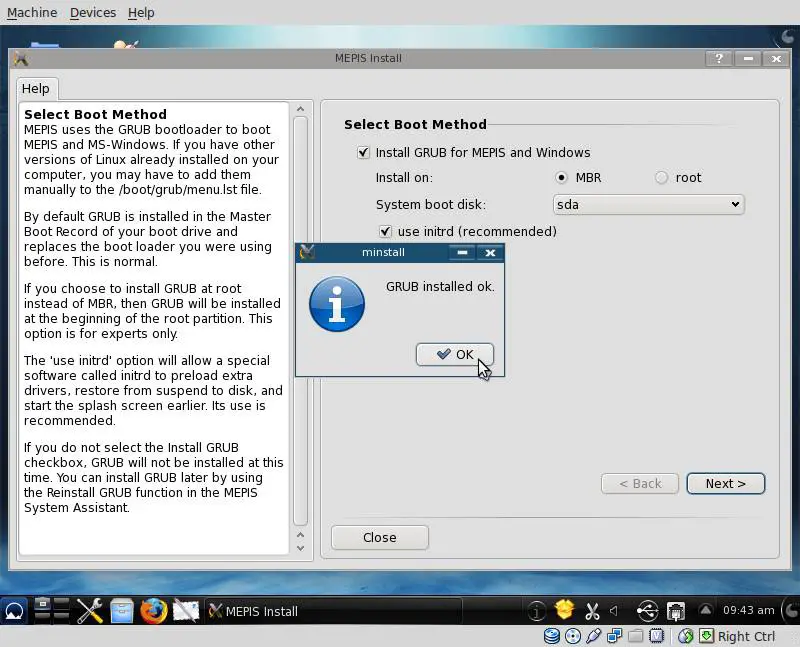Open the package update tray icon
Screen dimensions: 800x647
(x=564, y=610)
